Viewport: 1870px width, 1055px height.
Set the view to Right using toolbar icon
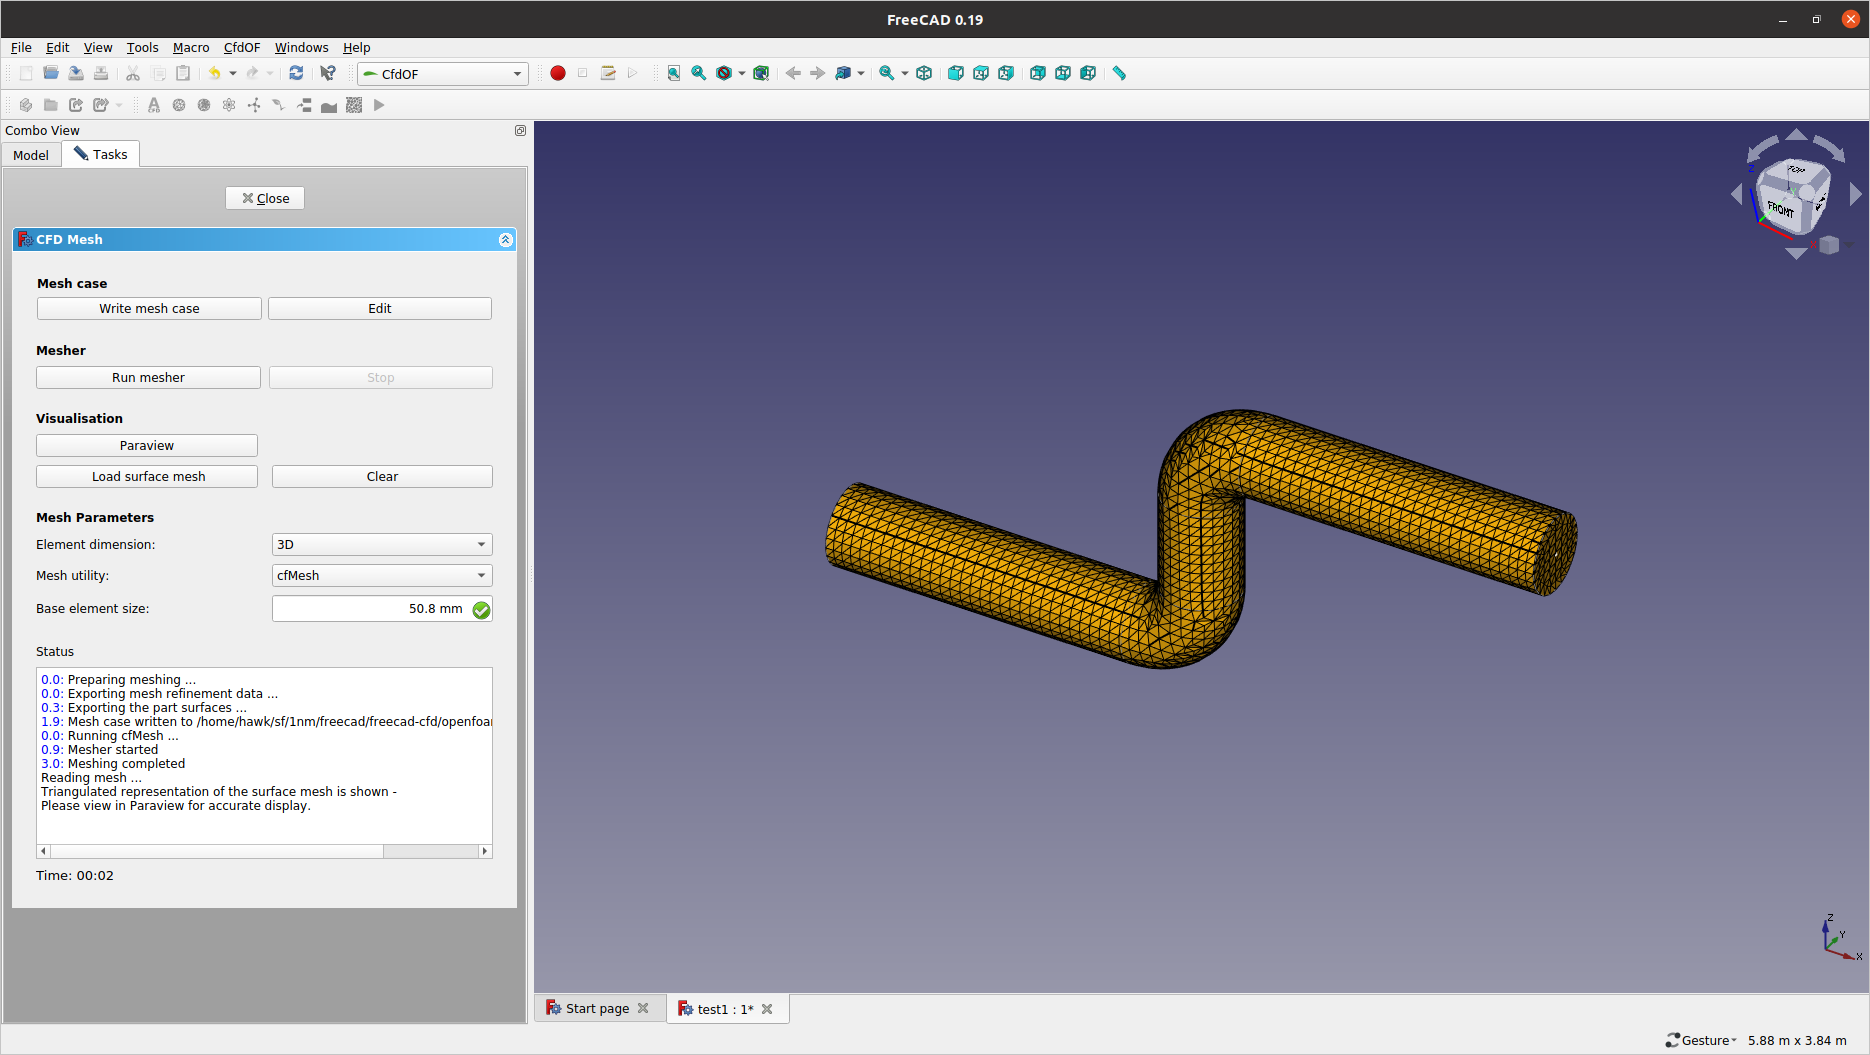[1006, 73]
